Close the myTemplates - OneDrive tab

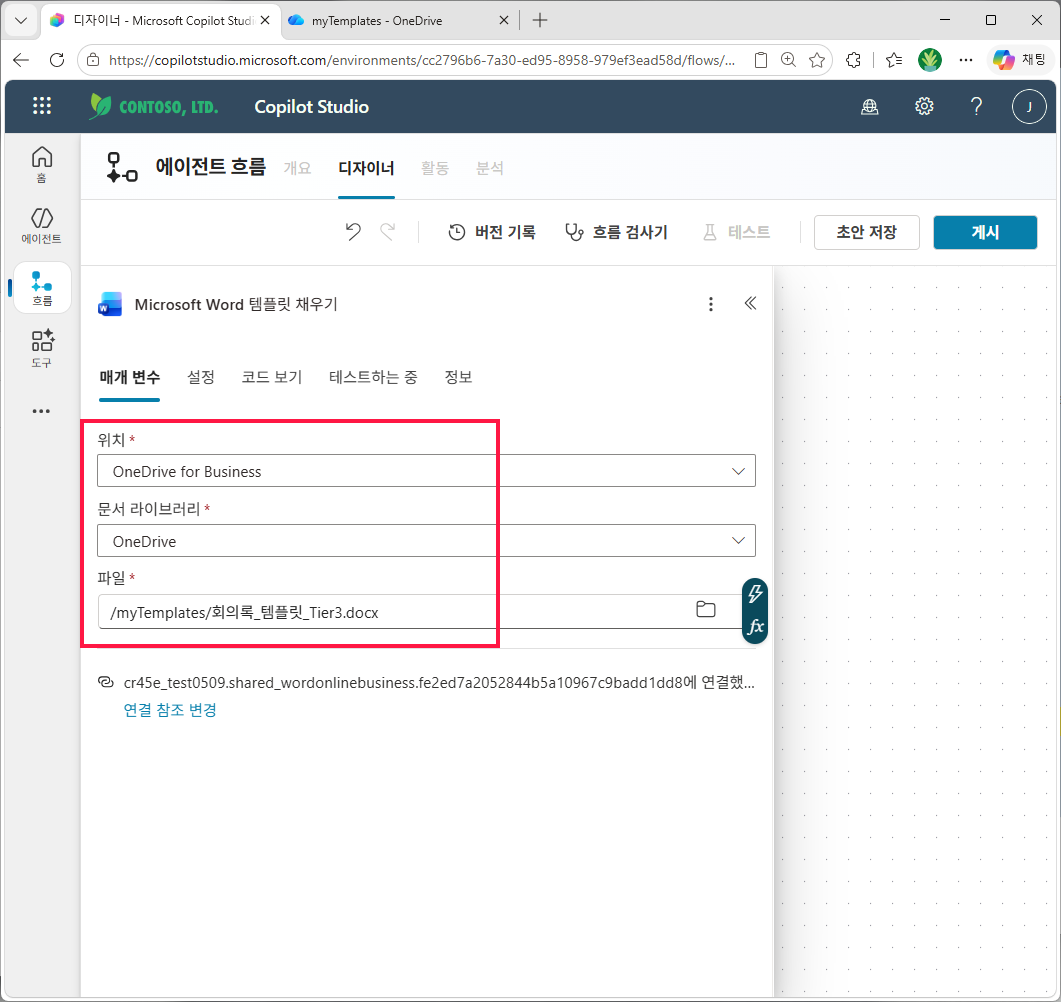[503, 20]
